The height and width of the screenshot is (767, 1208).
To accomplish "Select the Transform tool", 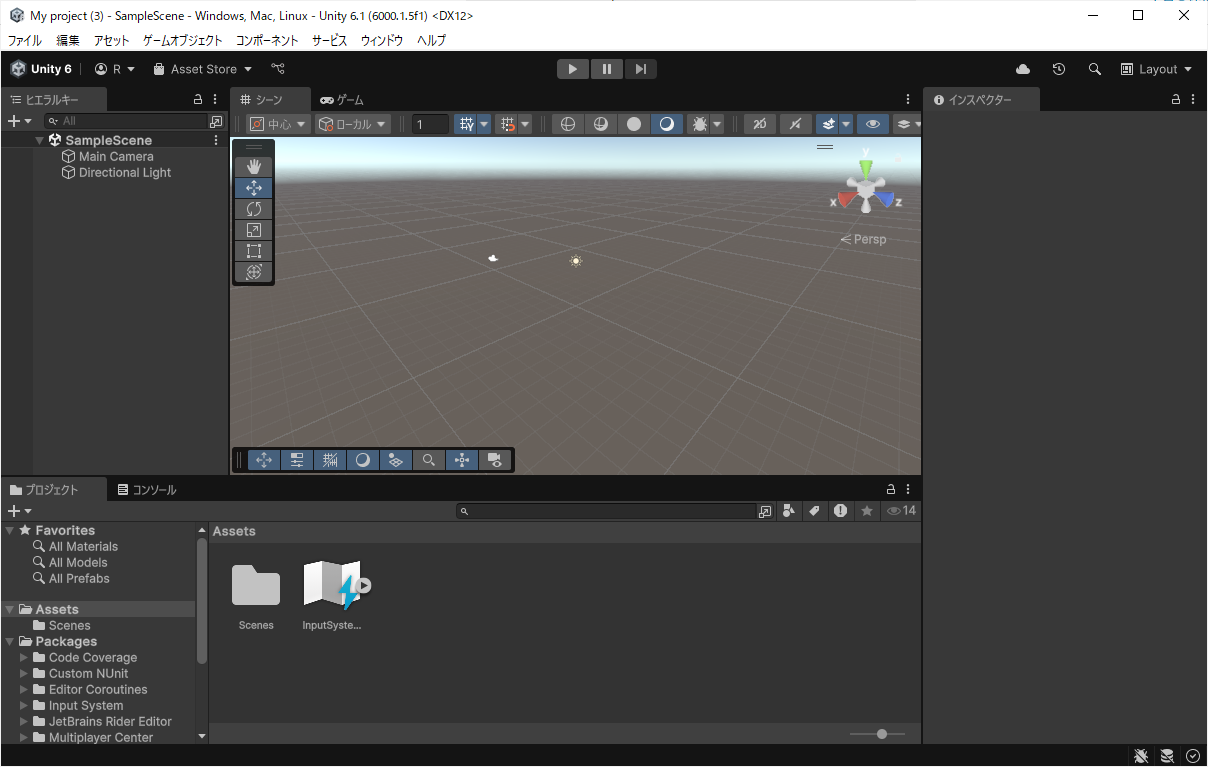I will click(x=253, y=271).
